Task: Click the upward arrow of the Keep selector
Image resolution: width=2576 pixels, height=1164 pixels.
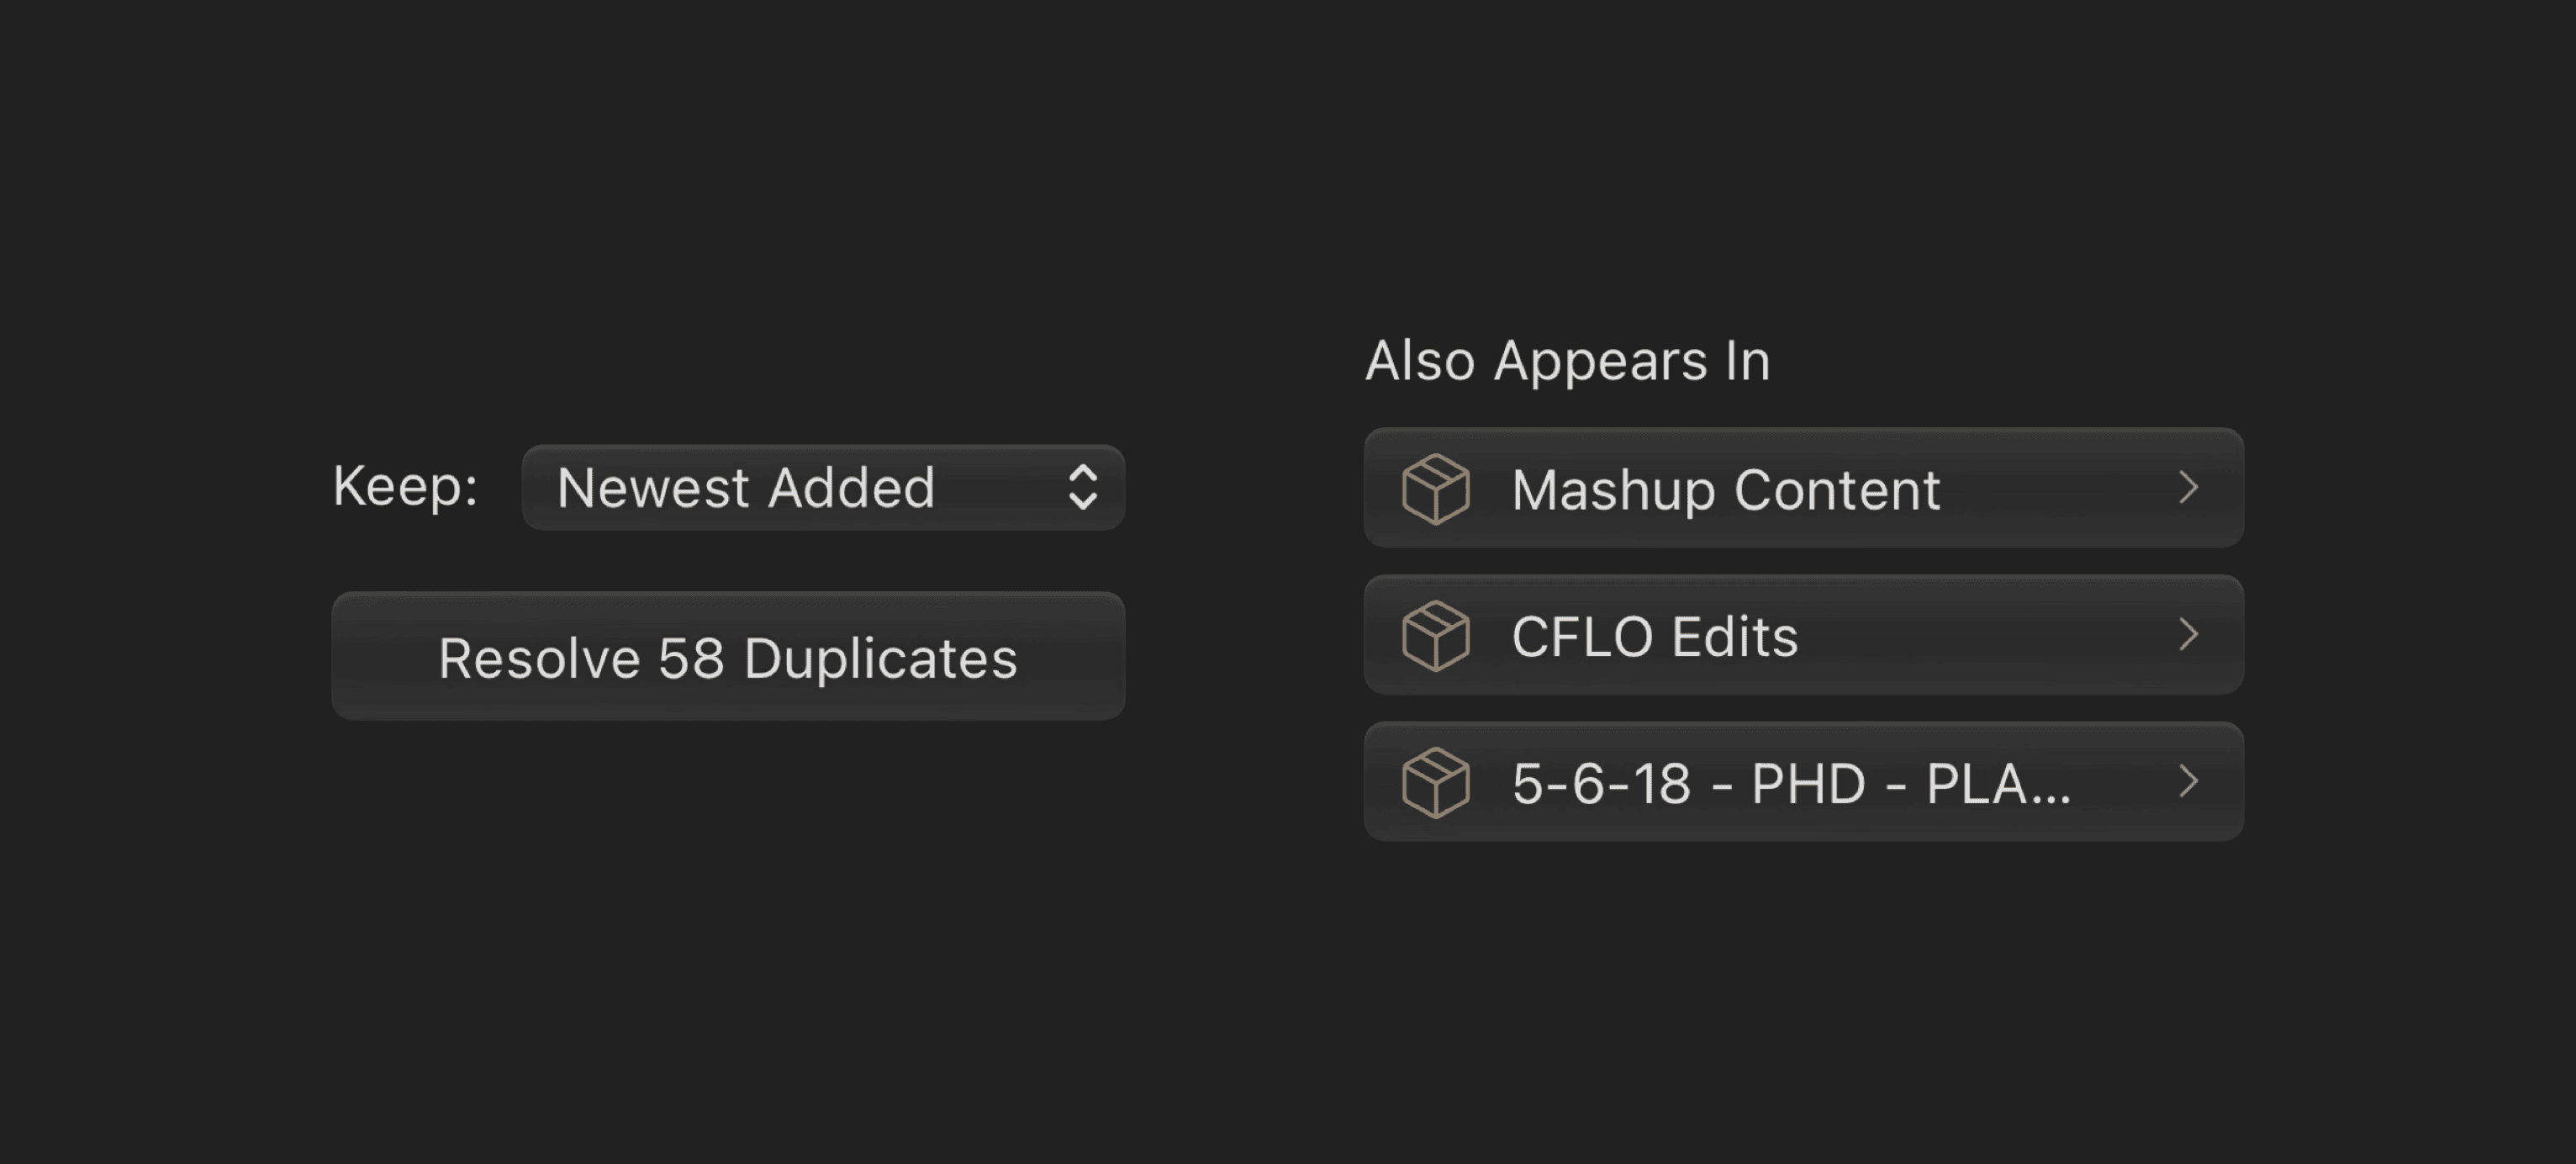Action: coord(1083,474)
